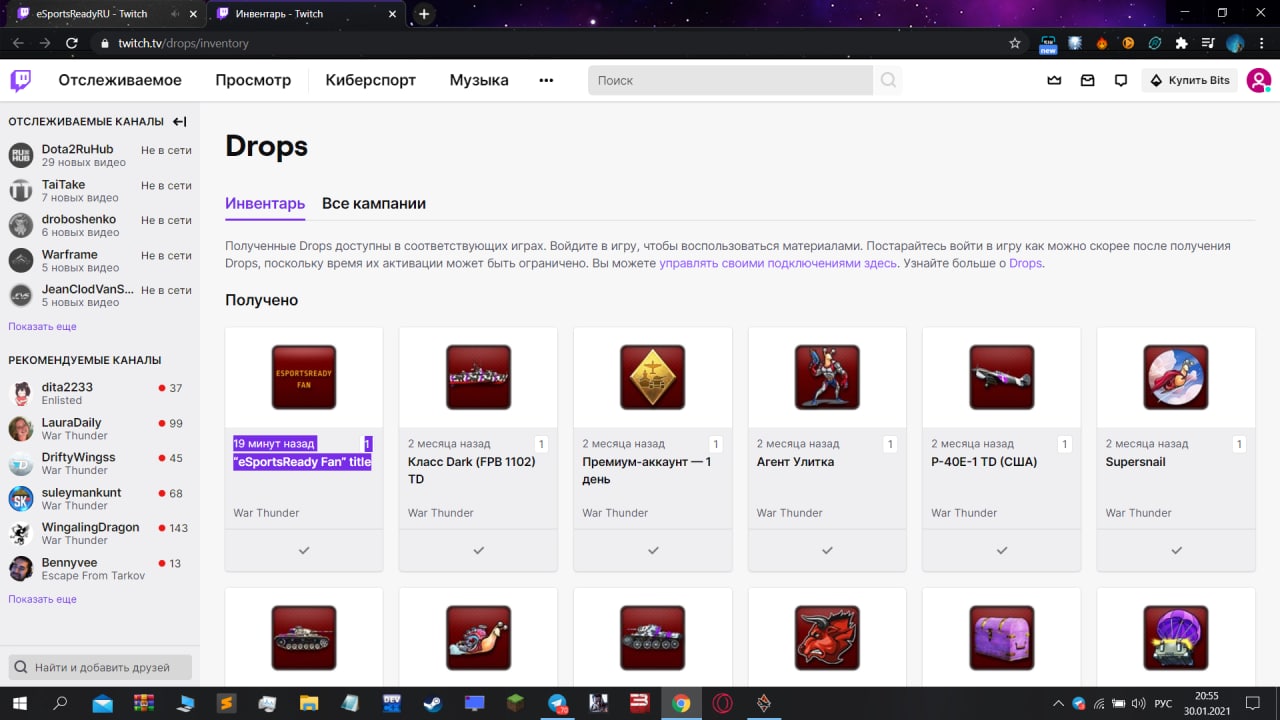1280x720 pixels.
Task: Click the ESPORTSREADY FAN drop image
Action: 304,377
